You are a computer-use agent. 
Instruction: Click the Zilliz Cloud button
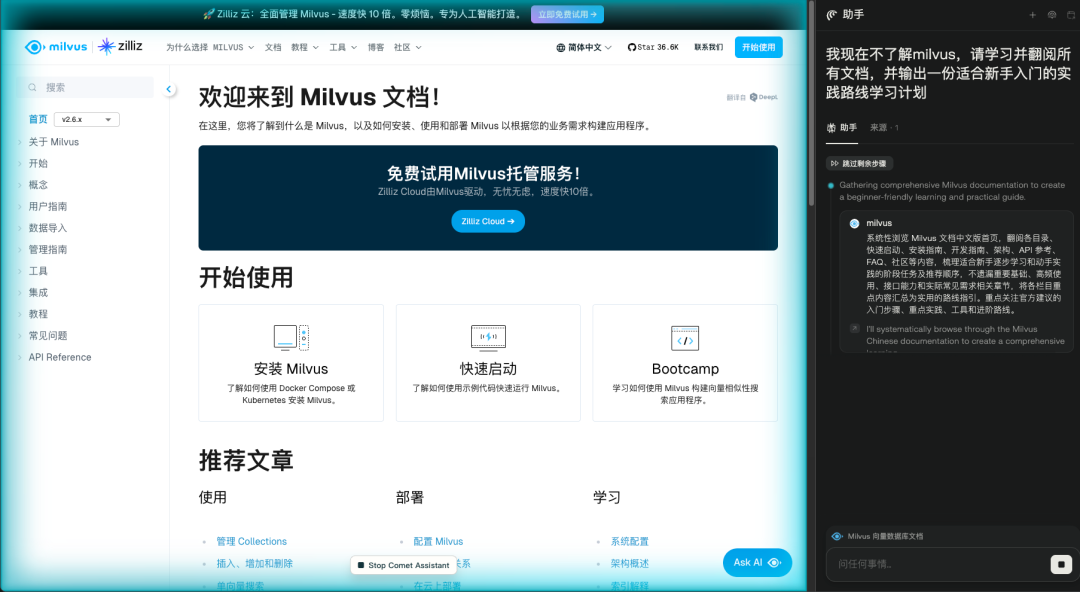point(488,221)
